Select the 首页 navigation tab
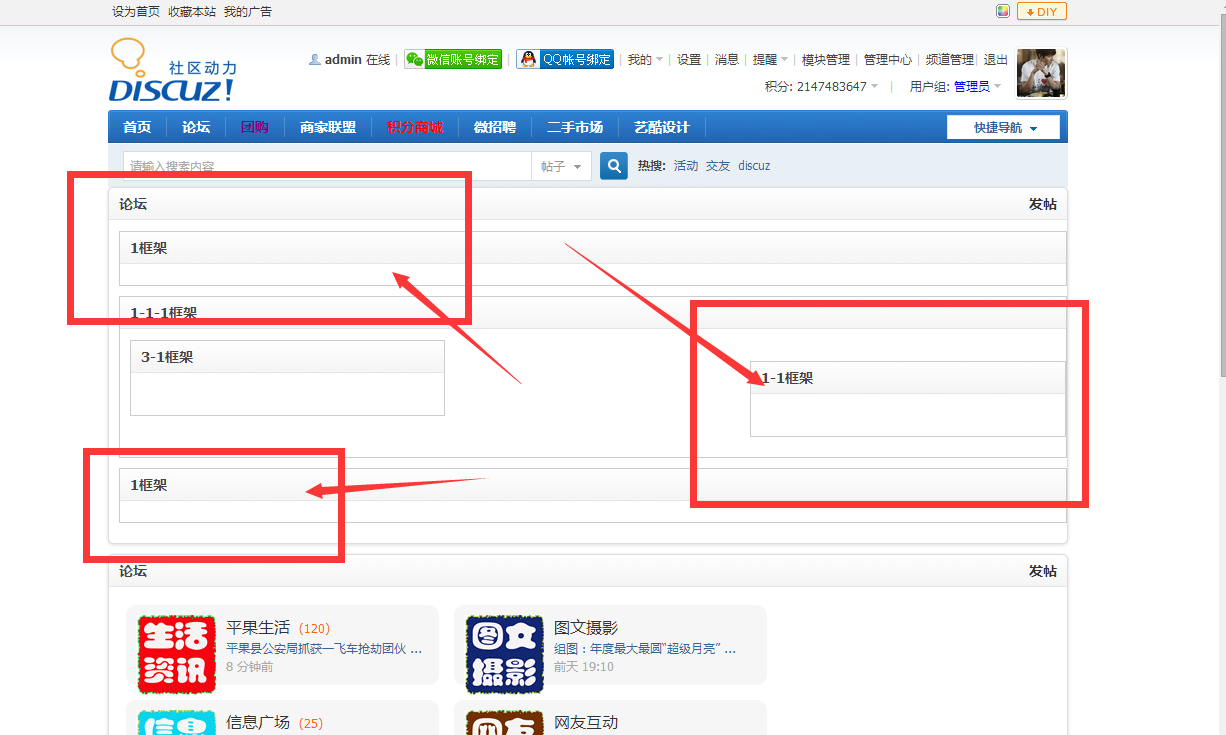The height and width of the screenshot is (735, 1226). pyautogui.click(x=137, y=127)
